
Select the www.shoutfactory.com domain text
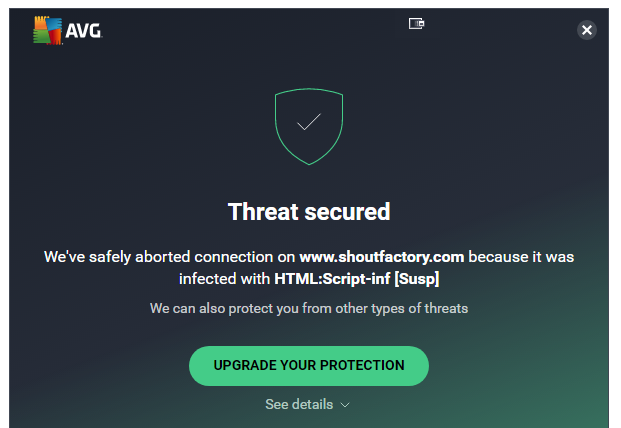click(382, 257)
